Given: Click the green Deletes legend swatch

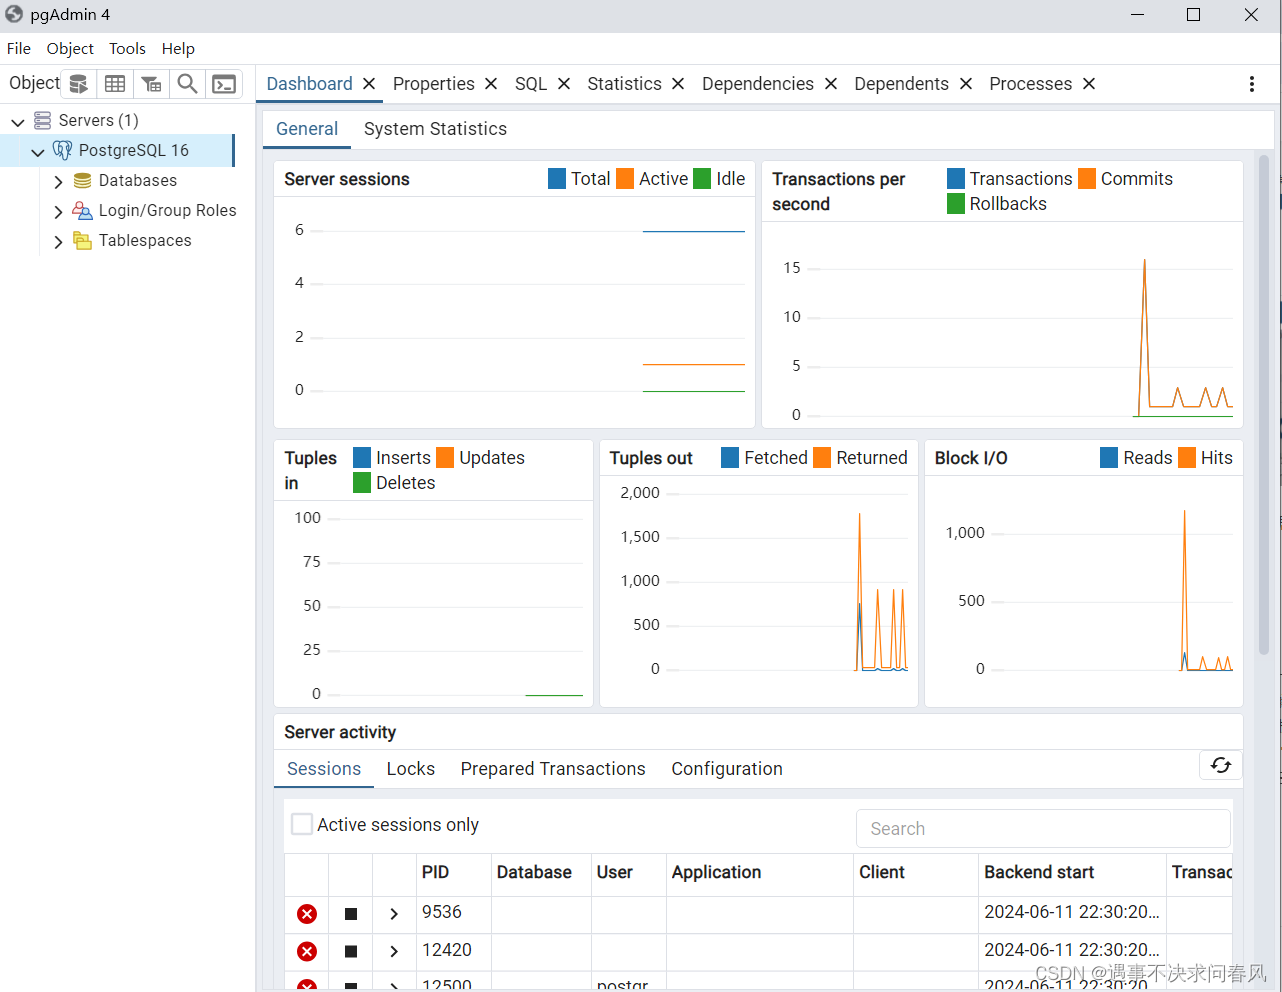Looking at the screenshot, I should (362, 483).
